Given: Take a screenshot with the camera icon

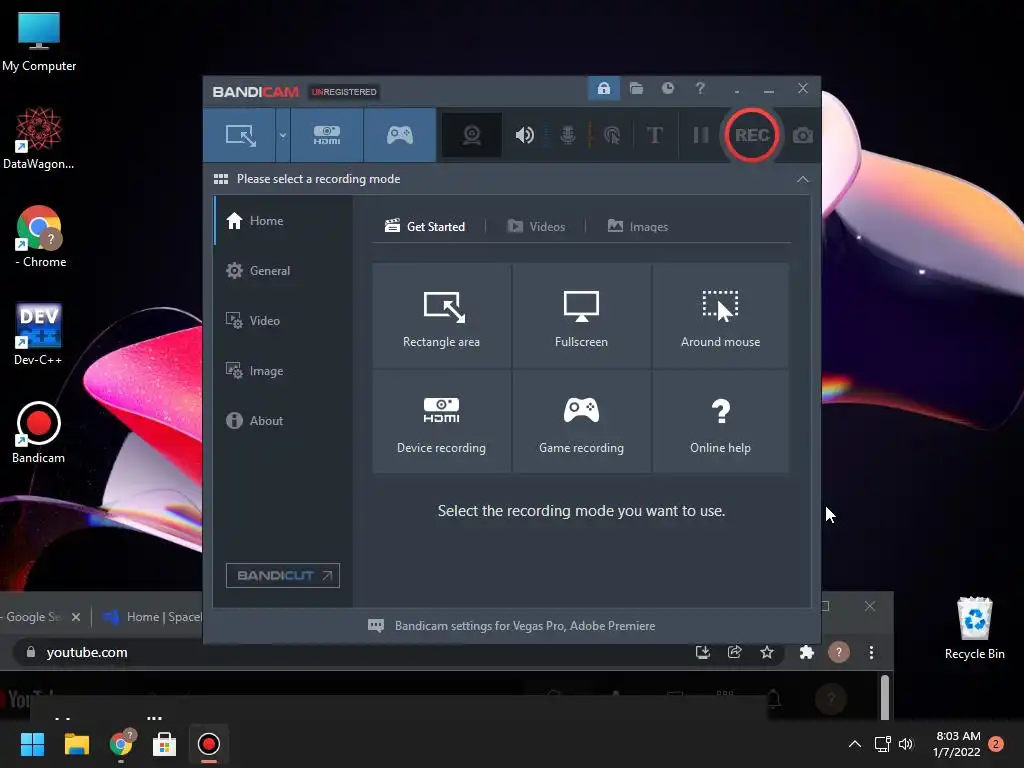Looking at the screenshot, I should (803, 135).
